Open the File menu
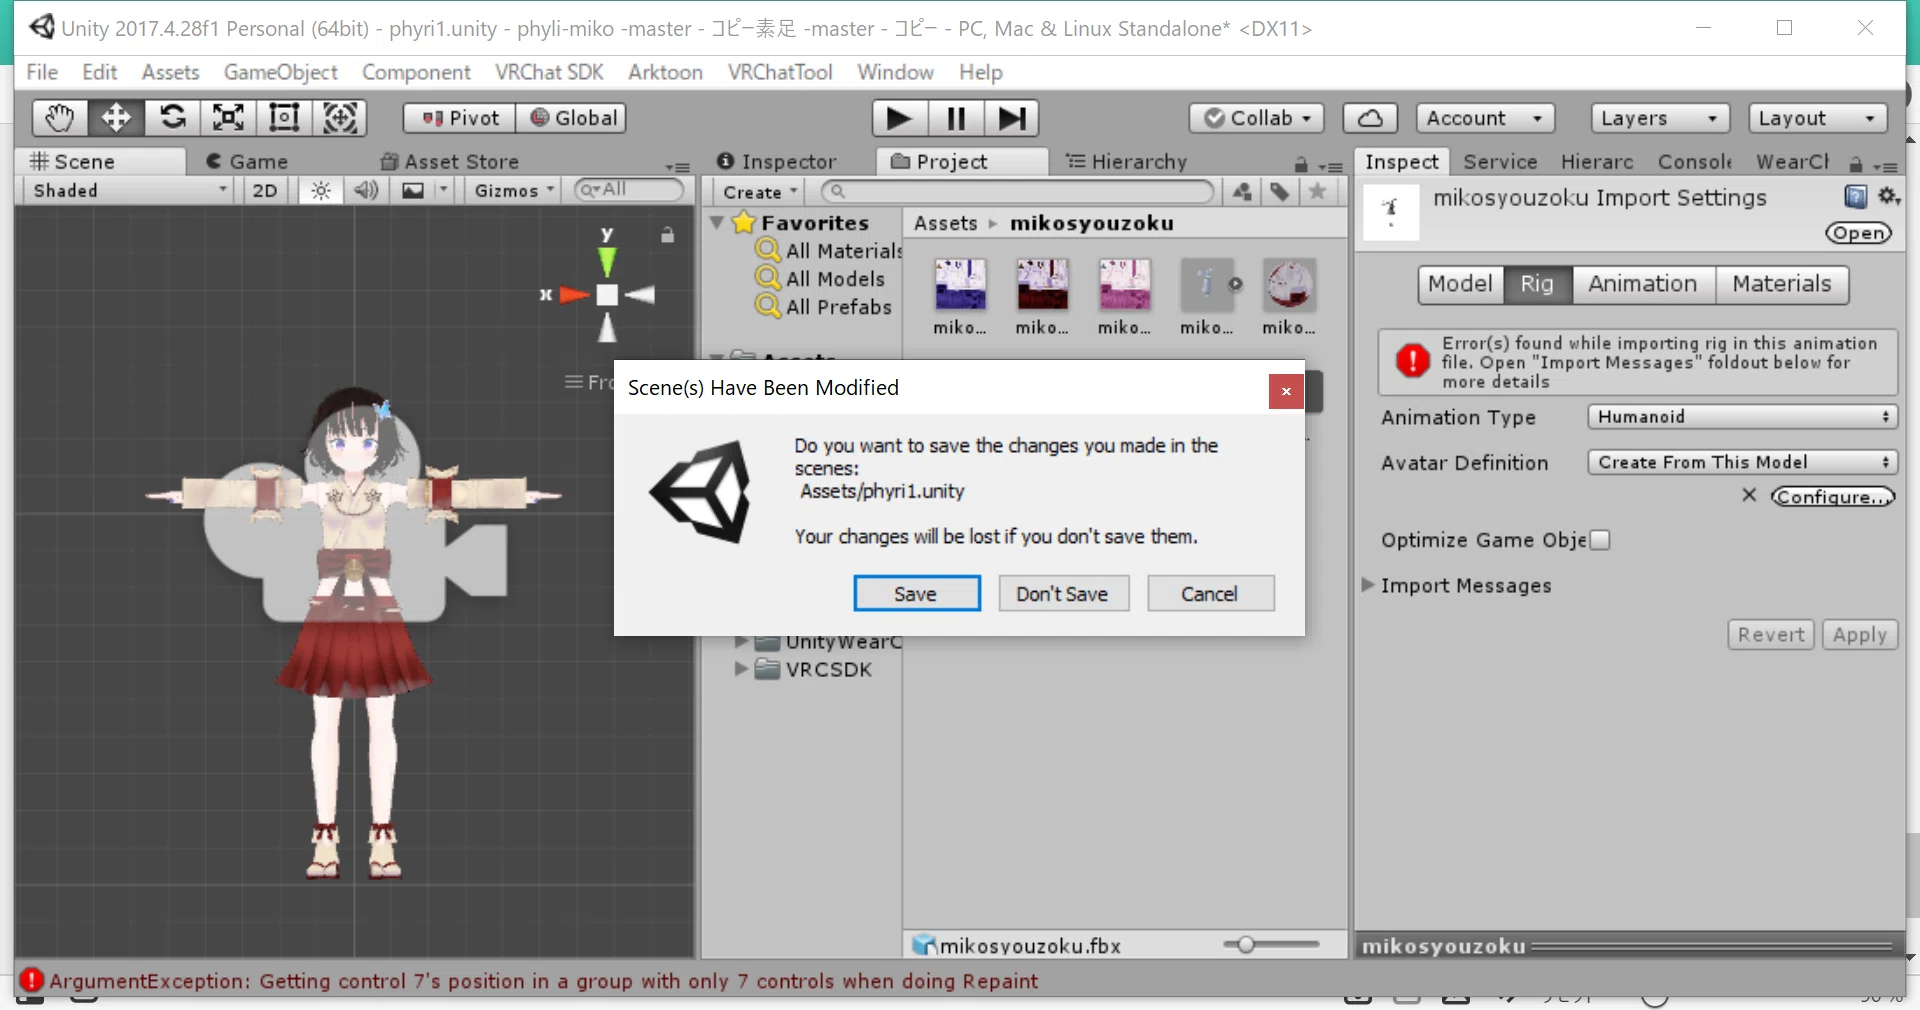This screenshot has width=1920, height=1010. tap(42, 72)
